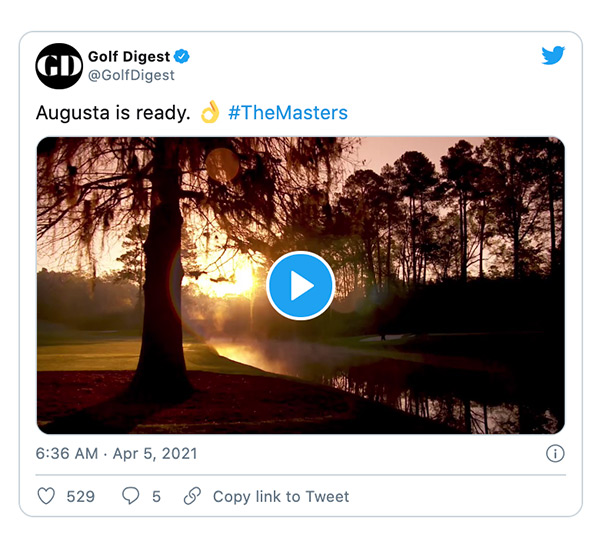Click the Golf Digest GD profile avatar

tap(59, 66)
